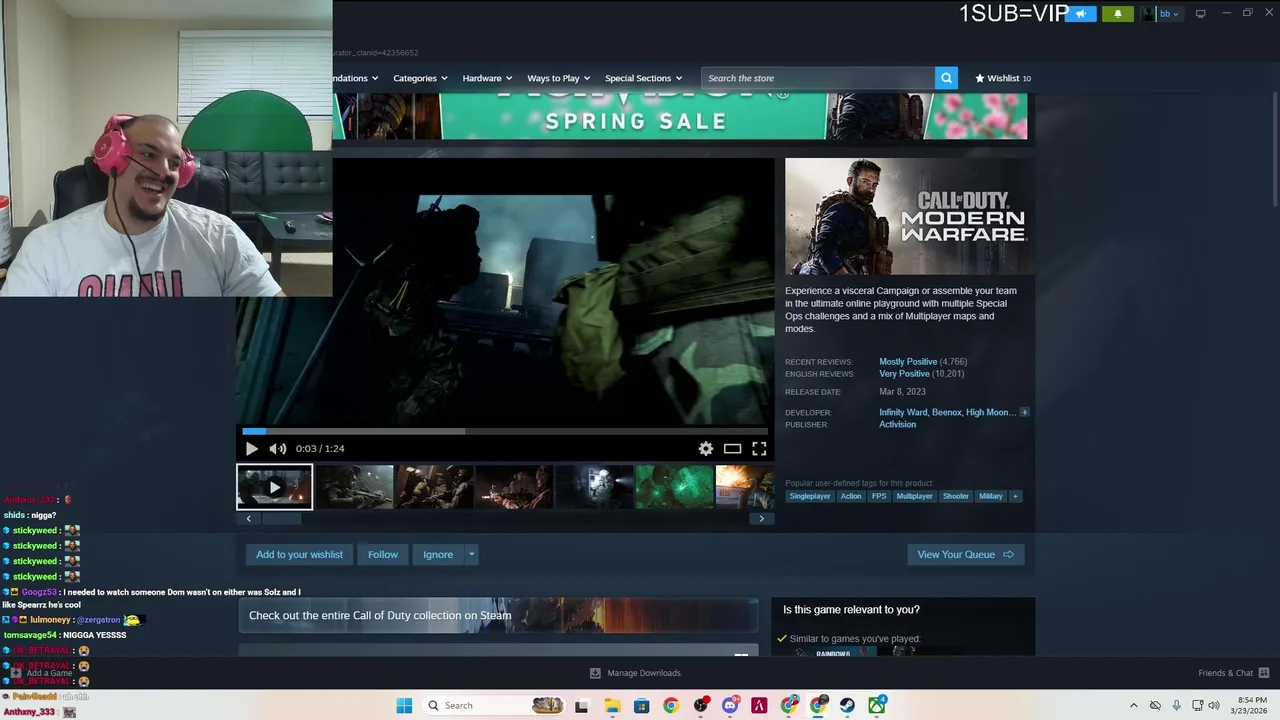Click the star icon beside Wishlist
The height and width of the screenshot is (720, 1280).
980,78
